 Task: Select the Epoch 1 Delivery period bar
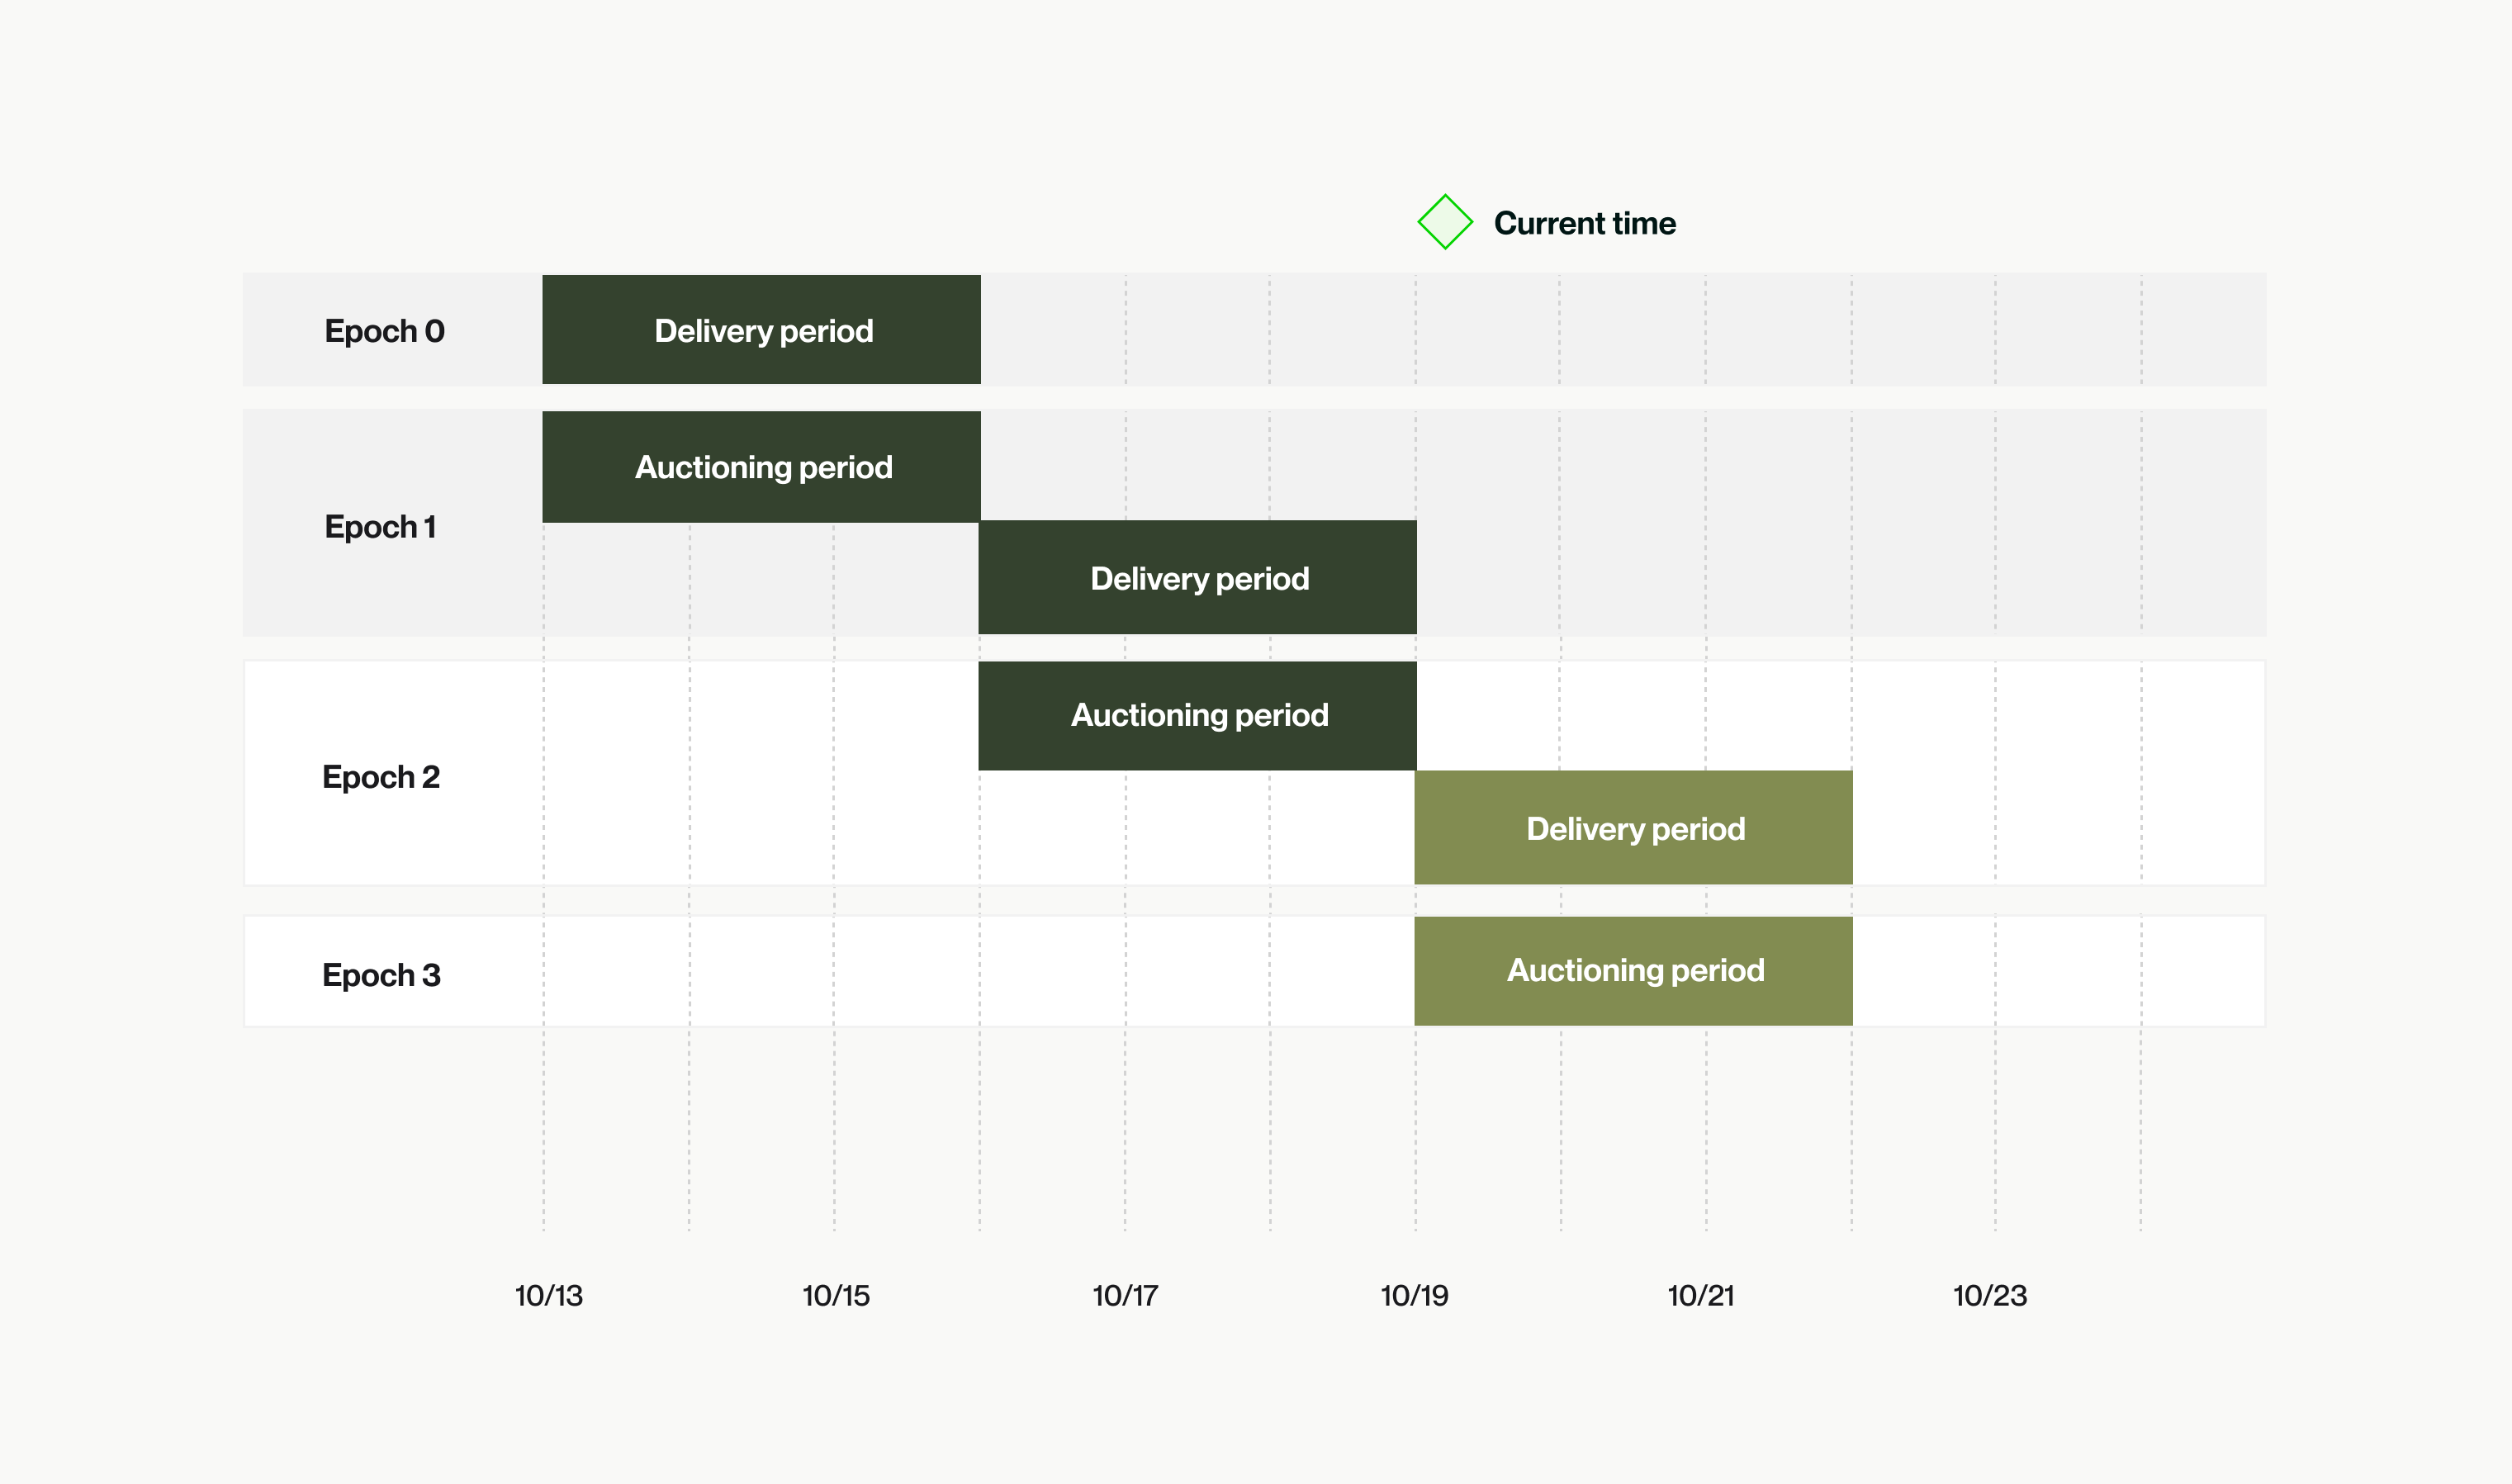(1197, 578)
